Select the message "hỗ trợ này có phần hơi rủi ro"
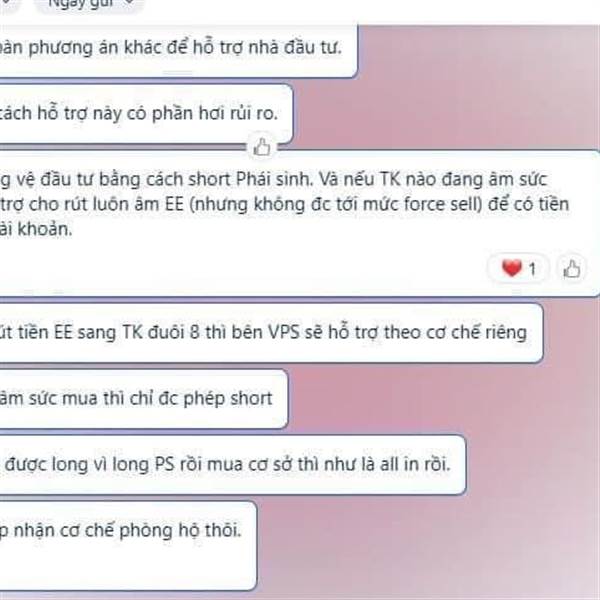600x600 pixels. click(x=146, y=114)
